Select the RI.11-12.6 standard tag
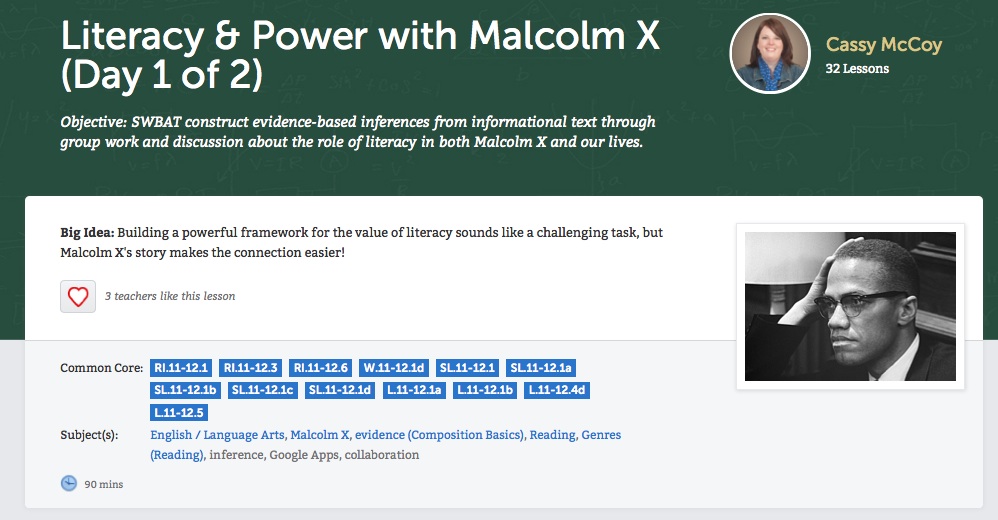 pos(320,368)
